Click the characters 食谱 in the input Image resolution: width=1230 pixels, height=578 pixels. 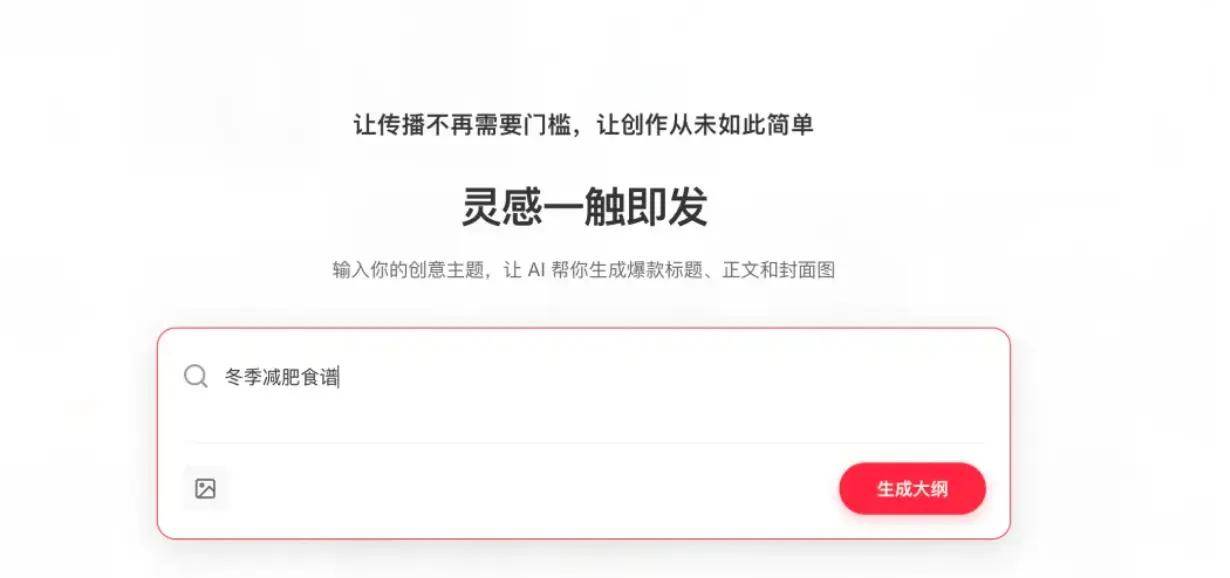(x=320, y=378)
